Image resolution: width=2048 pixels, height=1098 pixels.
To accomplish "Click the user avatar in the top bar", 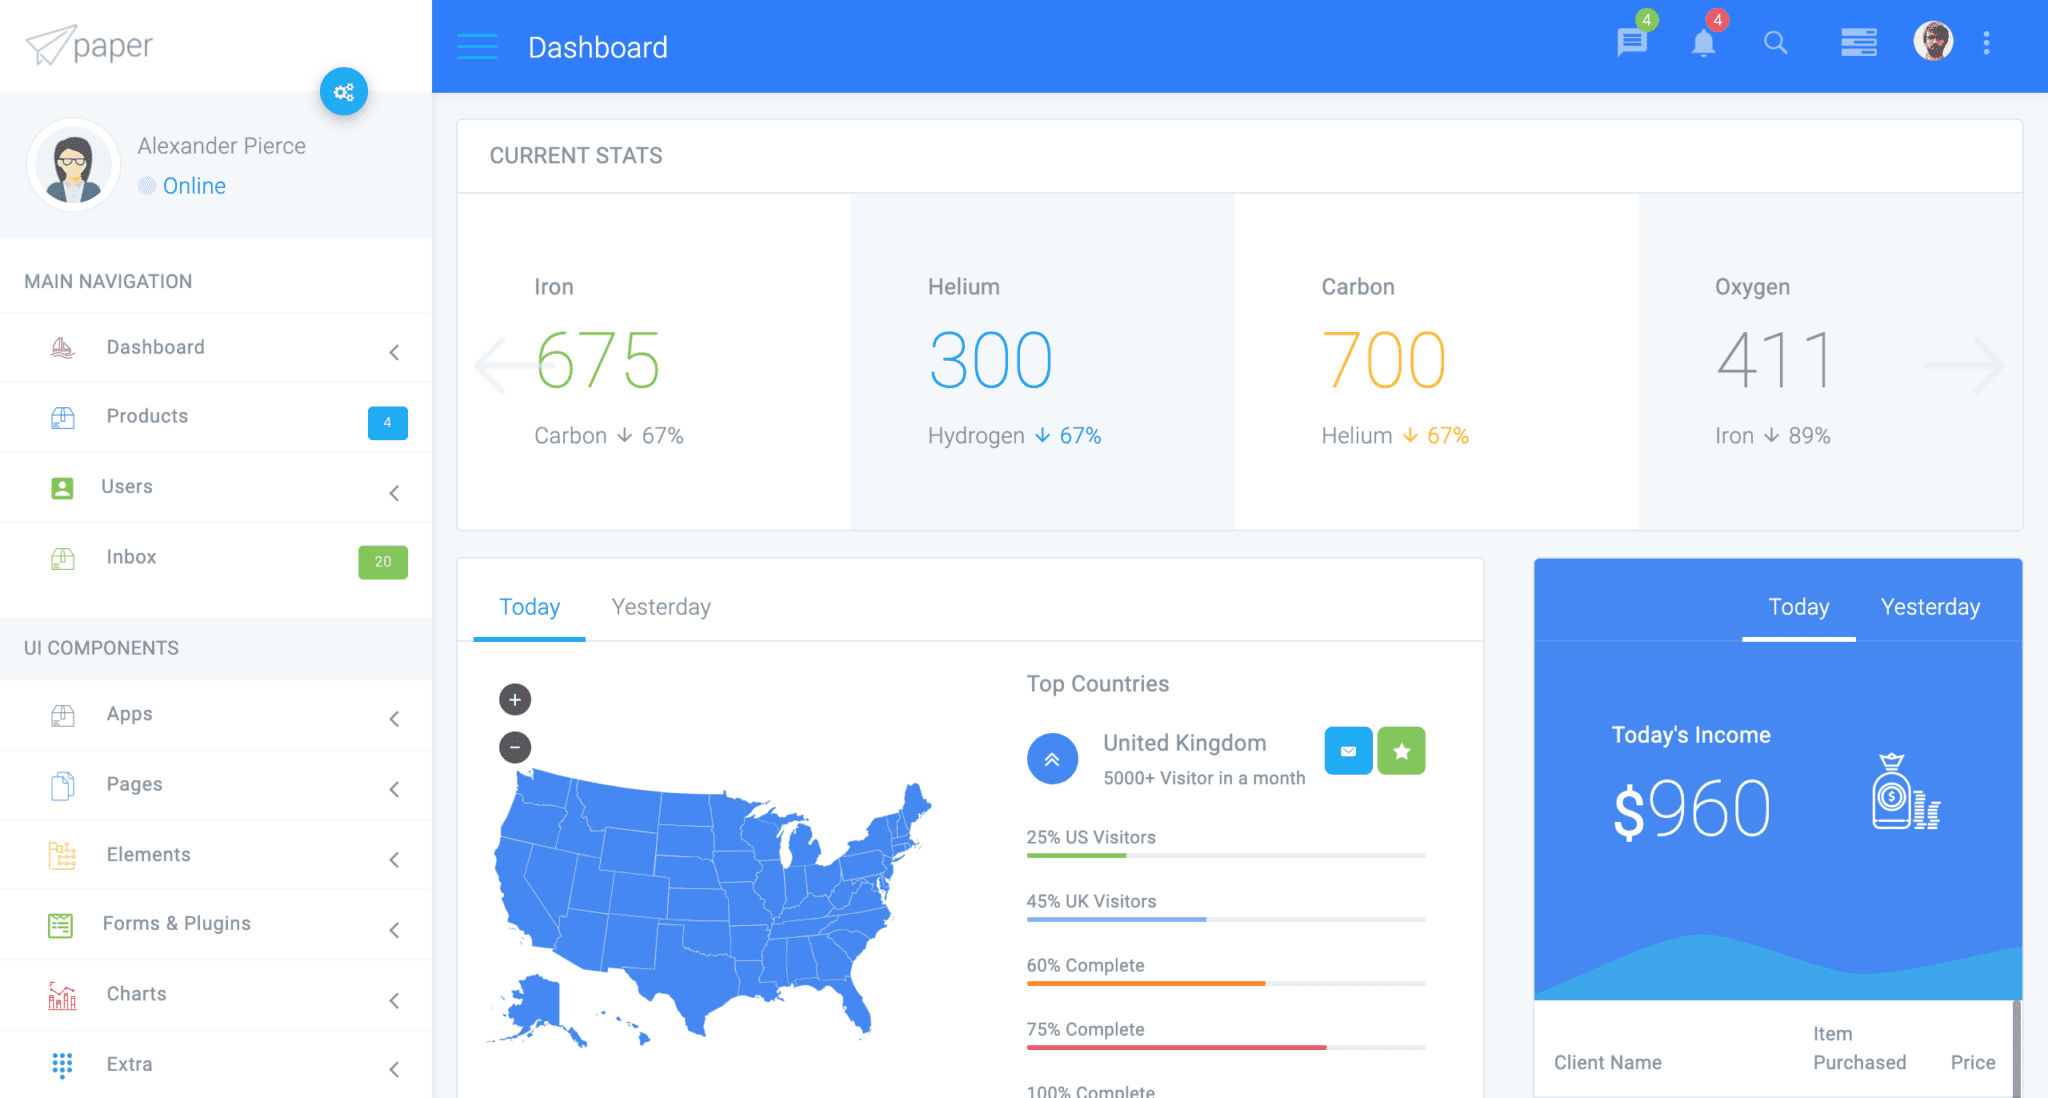I will [1933, 41].
